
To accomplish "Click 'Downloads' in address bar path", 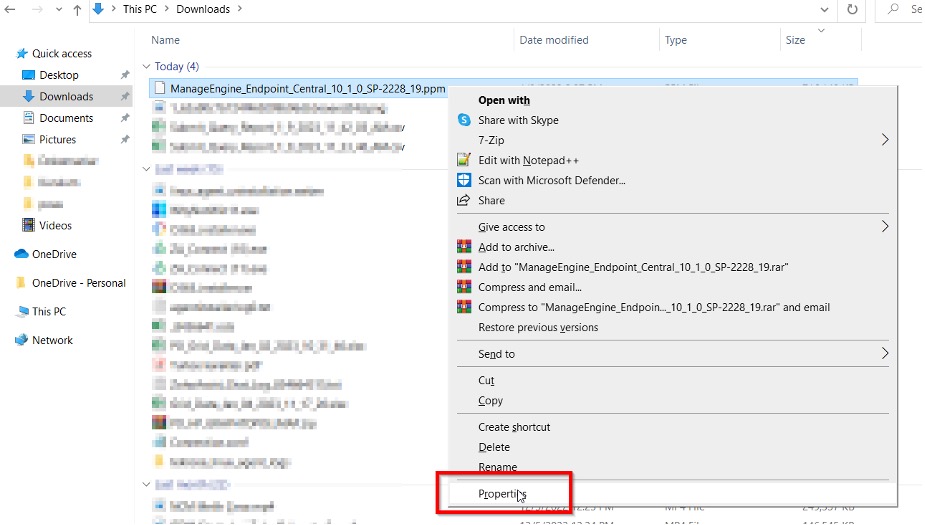I will pos(203,9).
